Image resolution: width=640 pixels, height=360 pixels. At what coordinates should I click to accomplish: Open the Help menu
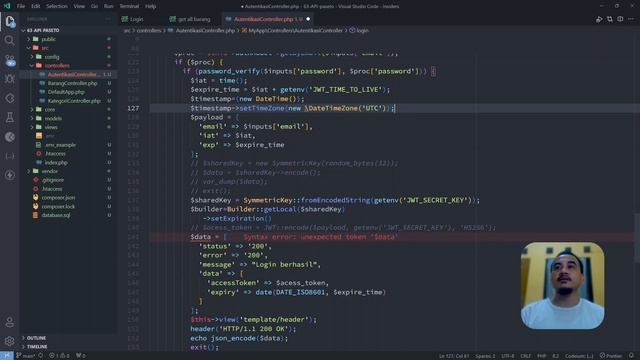click(x=151, y=6)
